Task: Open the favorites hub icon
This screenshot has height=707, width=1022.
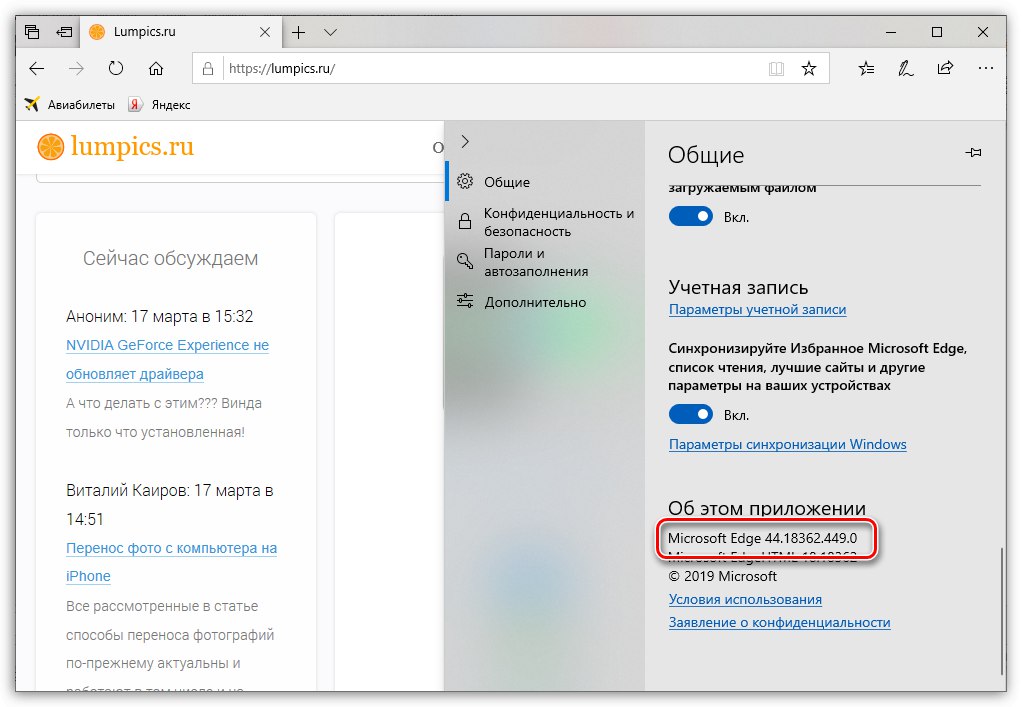Action: tap(866, 68)
